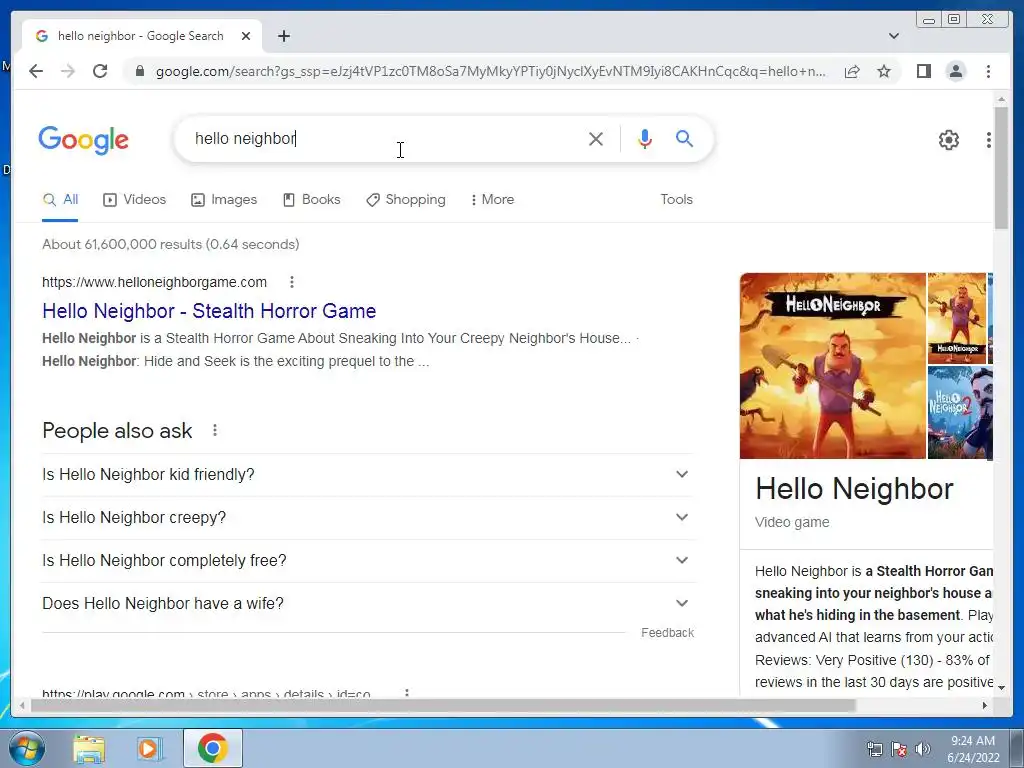This screenshot has width=1024, height=768.
Task: Clear the search box with the X
Action: (x=596, y=138)
